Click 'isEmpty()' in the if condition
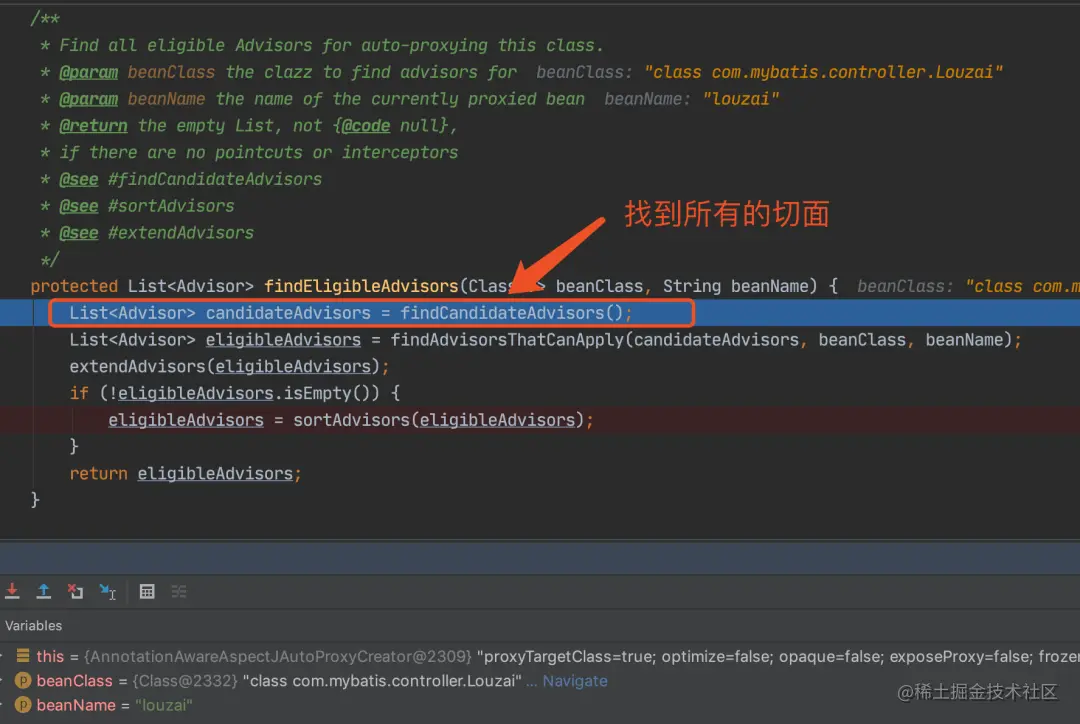Image resolution: width=1080 pixels, height=724 pixels. 327,393
